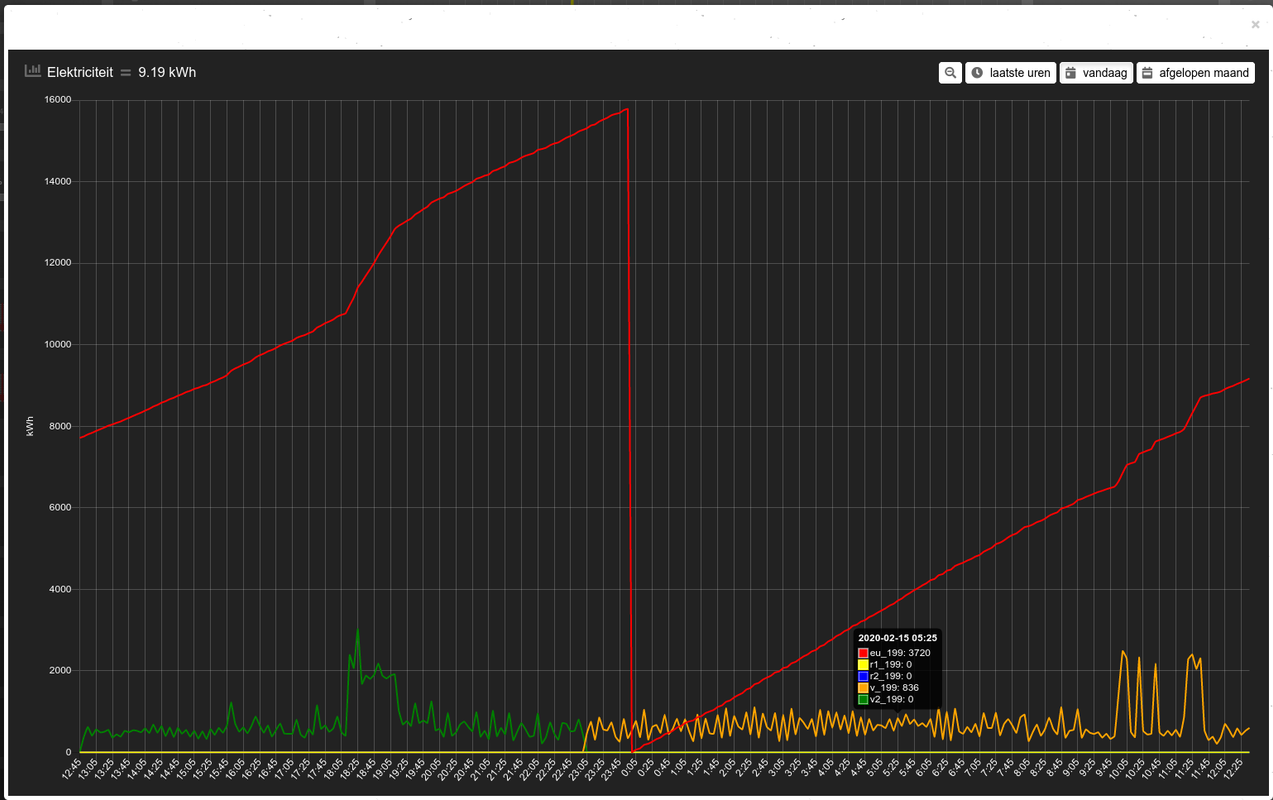Click the '12:45' first x-axis label
The width and height of the screenshot is (1273, 800).
pos(72,769)
